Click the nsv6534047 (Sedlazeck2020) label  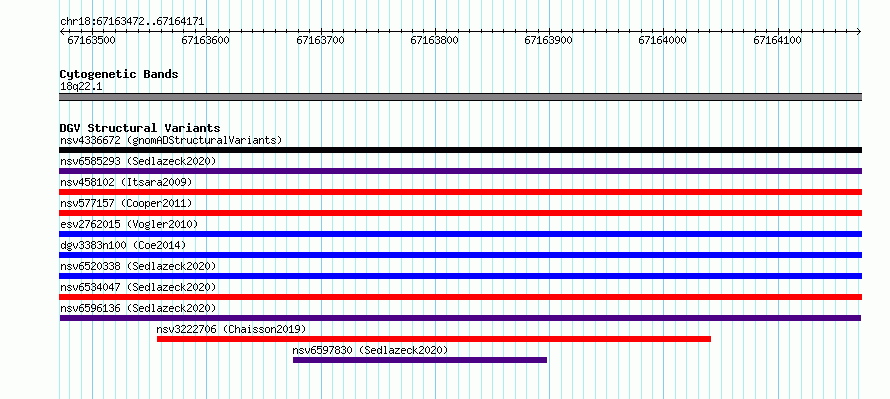coord(138,287)
